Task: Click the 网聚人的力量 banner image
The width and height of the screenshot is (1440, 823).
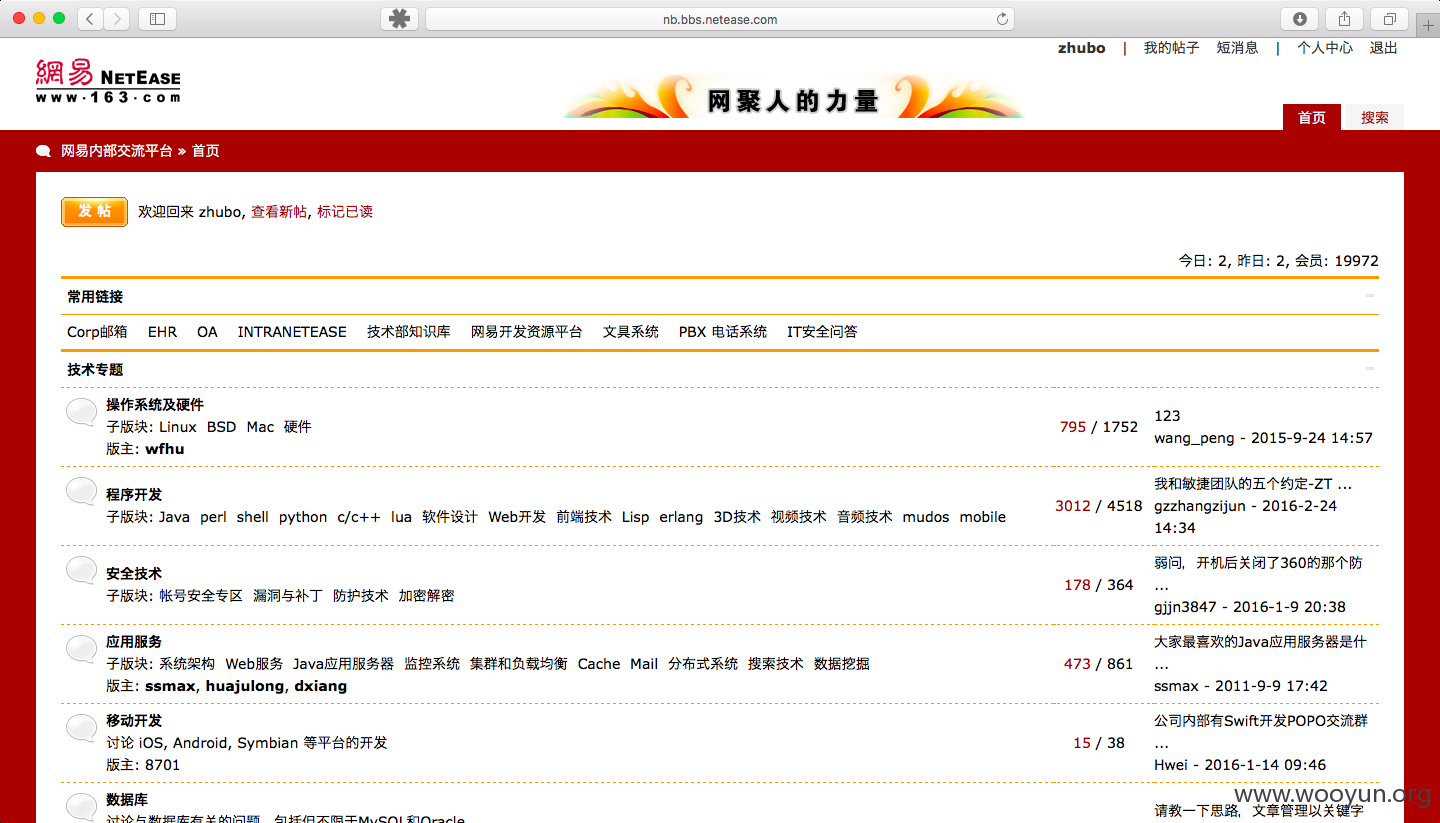Action: pyautogui.click(x=793, y=97)
